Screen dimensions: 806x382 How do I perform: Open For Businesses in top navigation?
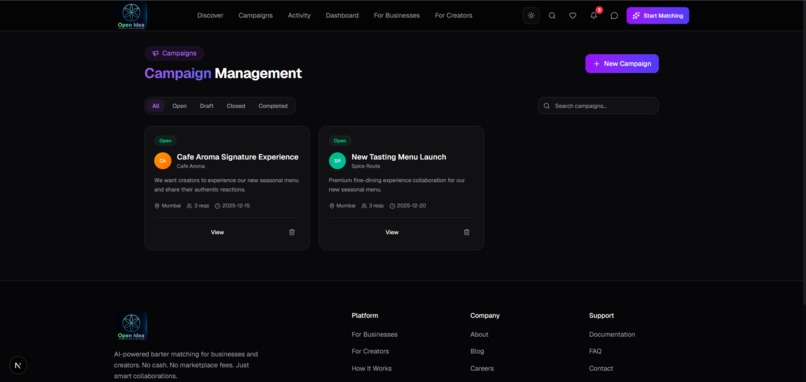397,15
